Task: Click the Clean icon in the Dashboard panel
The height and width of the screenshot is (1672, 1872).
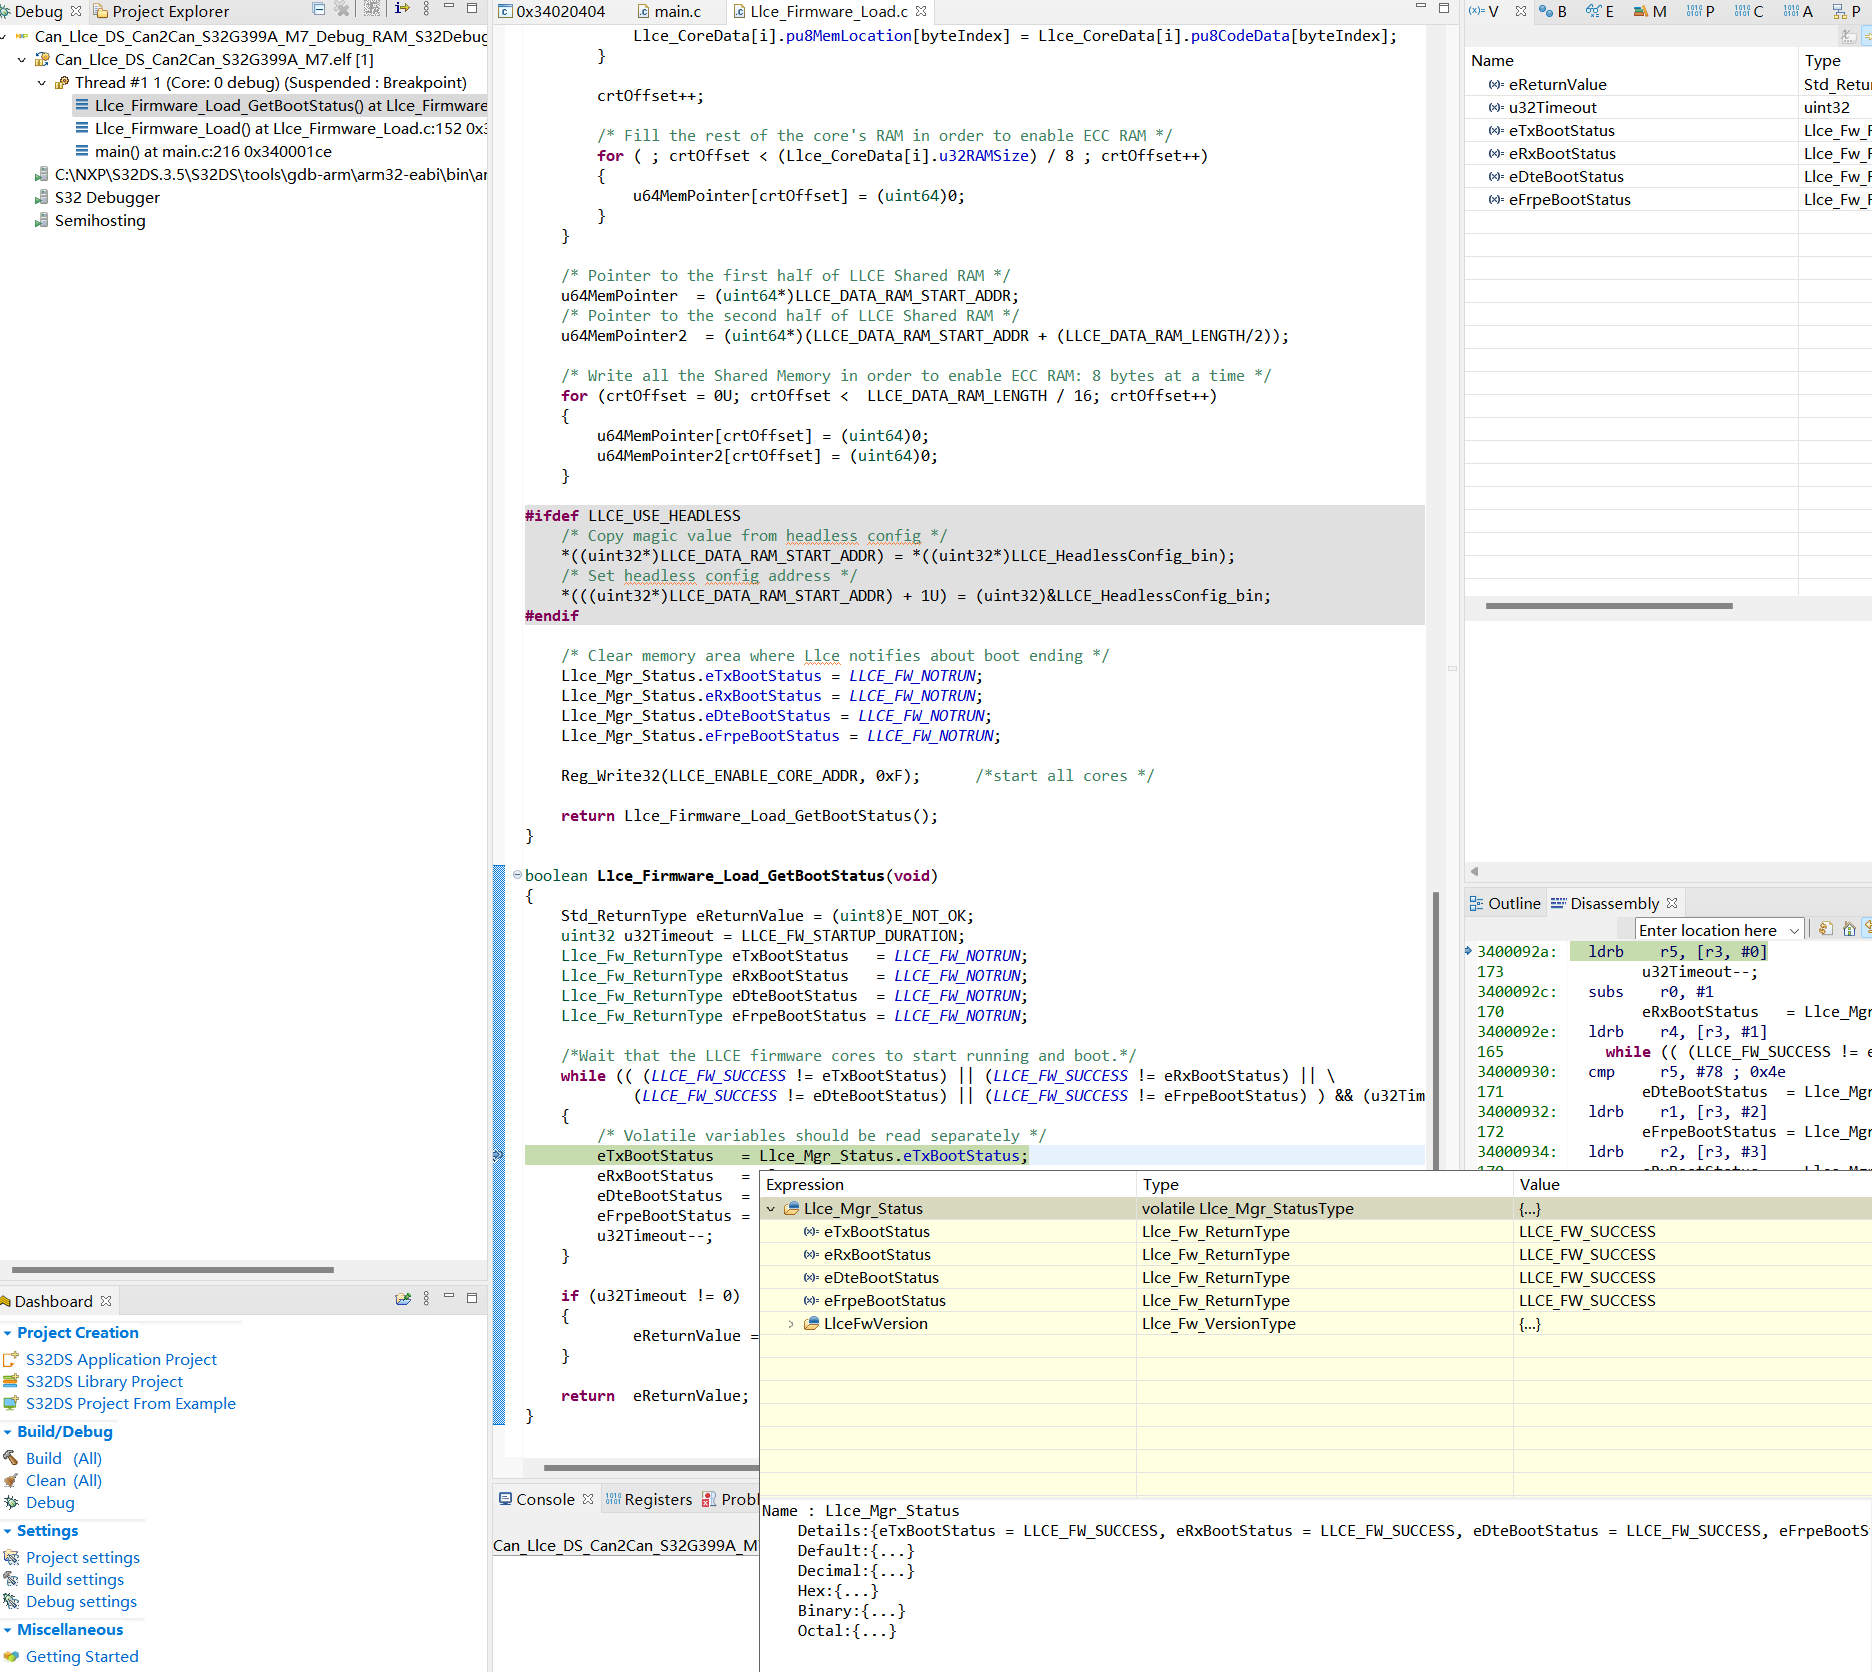Action: [x=9, y=1480]
